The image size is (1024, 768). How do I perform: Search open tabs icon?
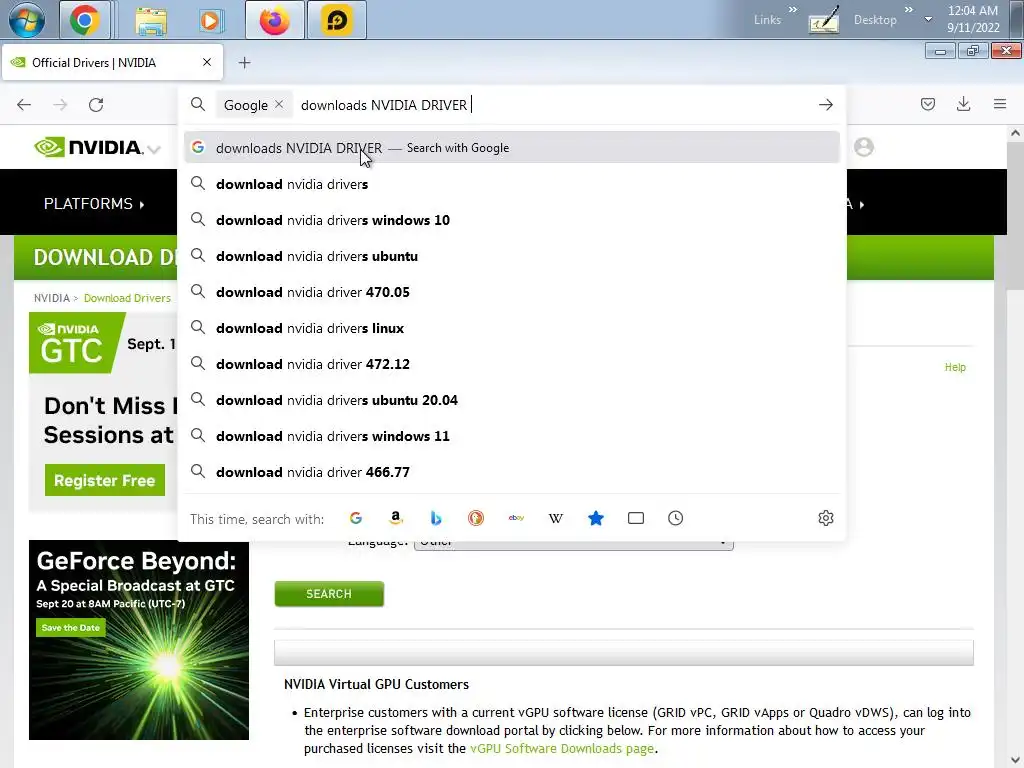coord(635,518)
